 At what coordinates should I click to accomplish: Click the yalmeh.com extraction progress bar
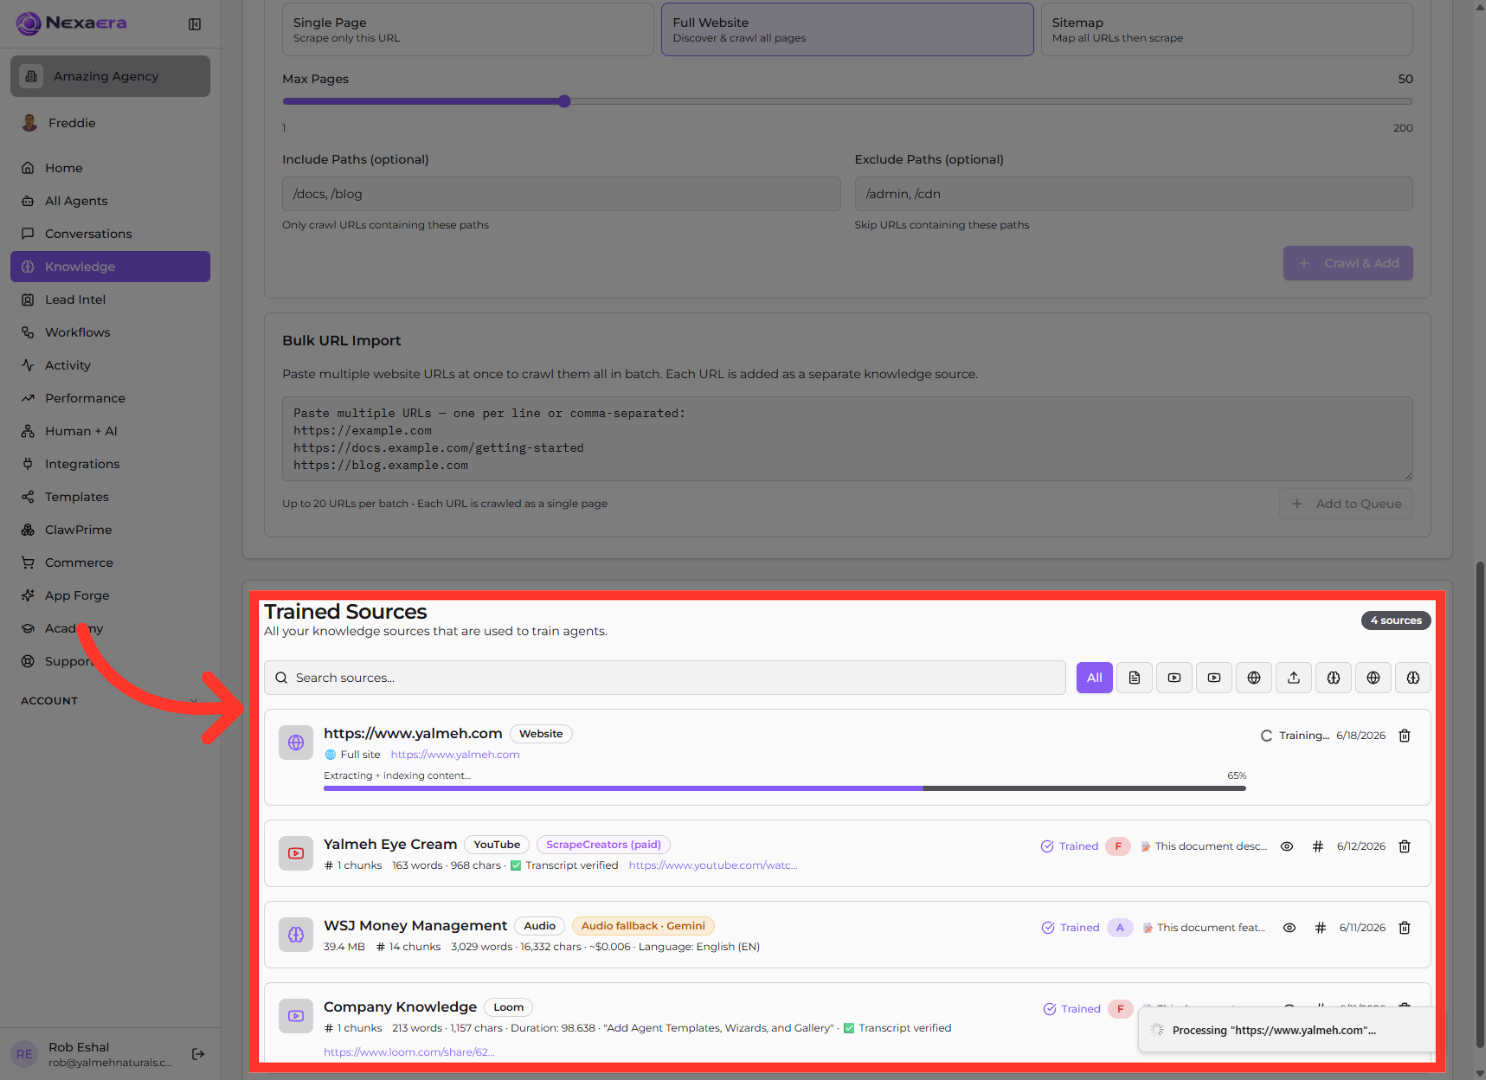(x=785, y=789)
